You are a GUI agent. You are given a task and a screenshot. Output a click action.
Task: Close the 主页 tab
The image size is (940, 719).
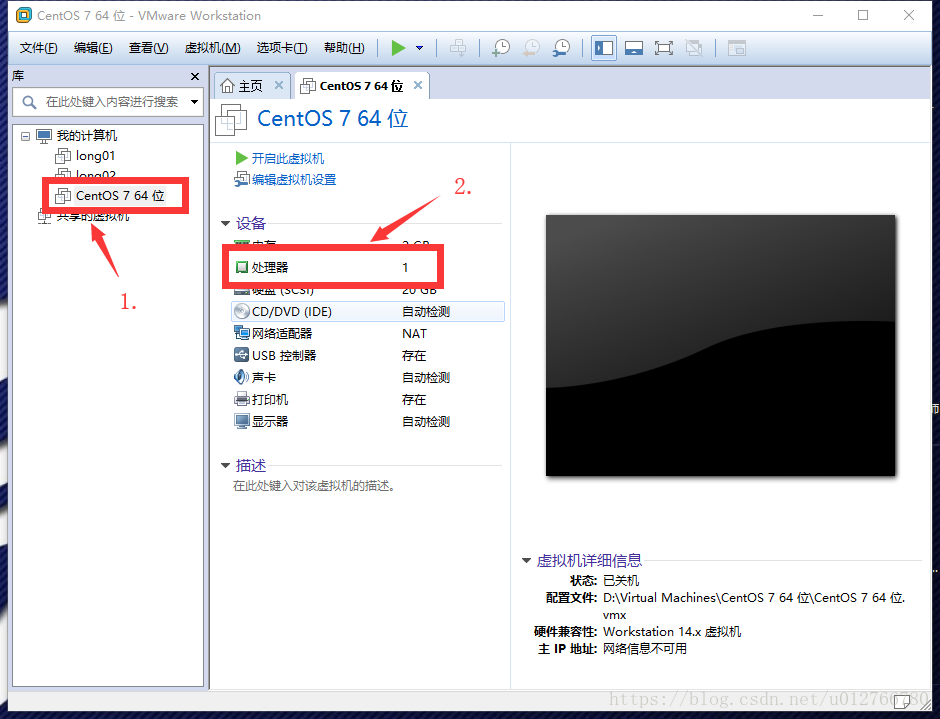tap(279, 85)
